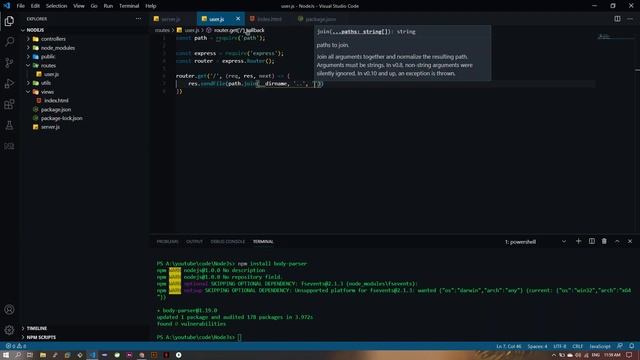The height and width of the screenshot is (360, 640).
Task: Click the VS Code taskbar icon
Action: (92, 355)
